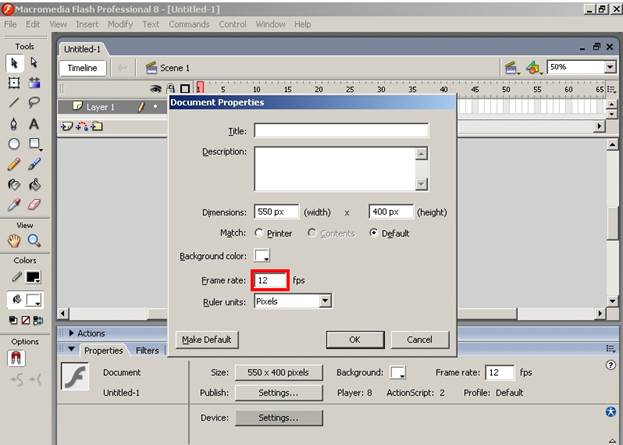623x445 pixels.
Task: Click the Snap to Objects magnet option
Action: click(16, 358)
